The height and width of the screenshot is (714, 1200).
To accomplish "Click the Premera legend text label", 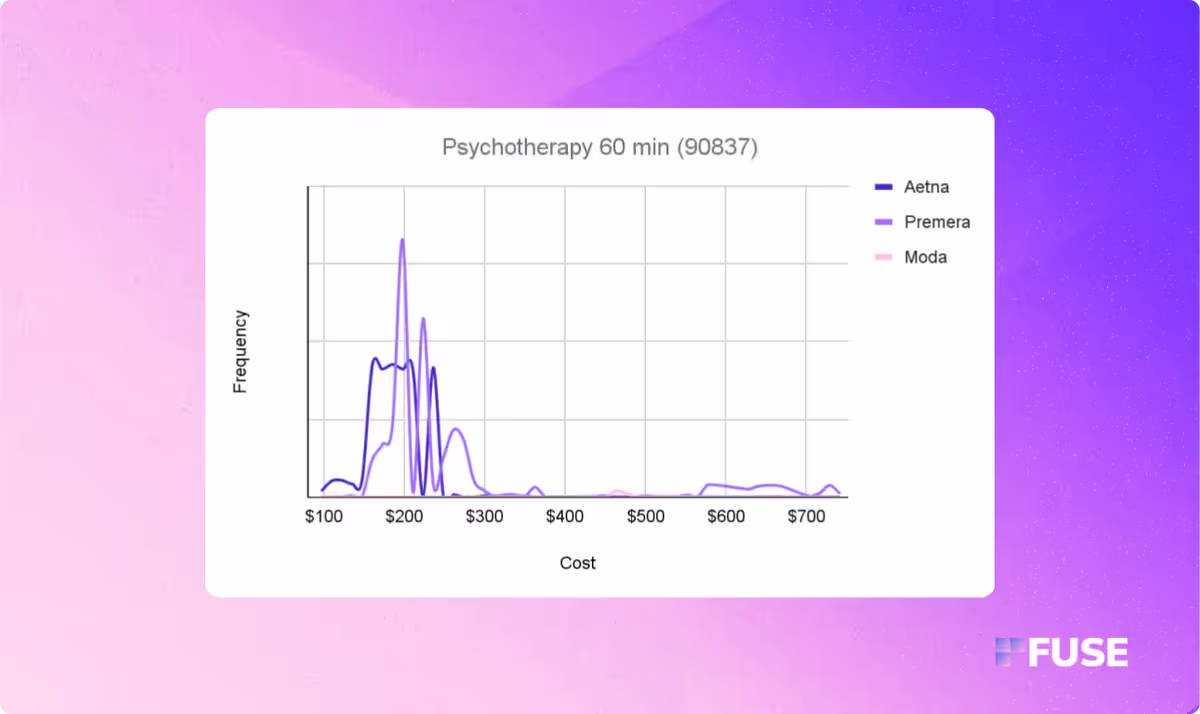I will (x=937, y=222).
